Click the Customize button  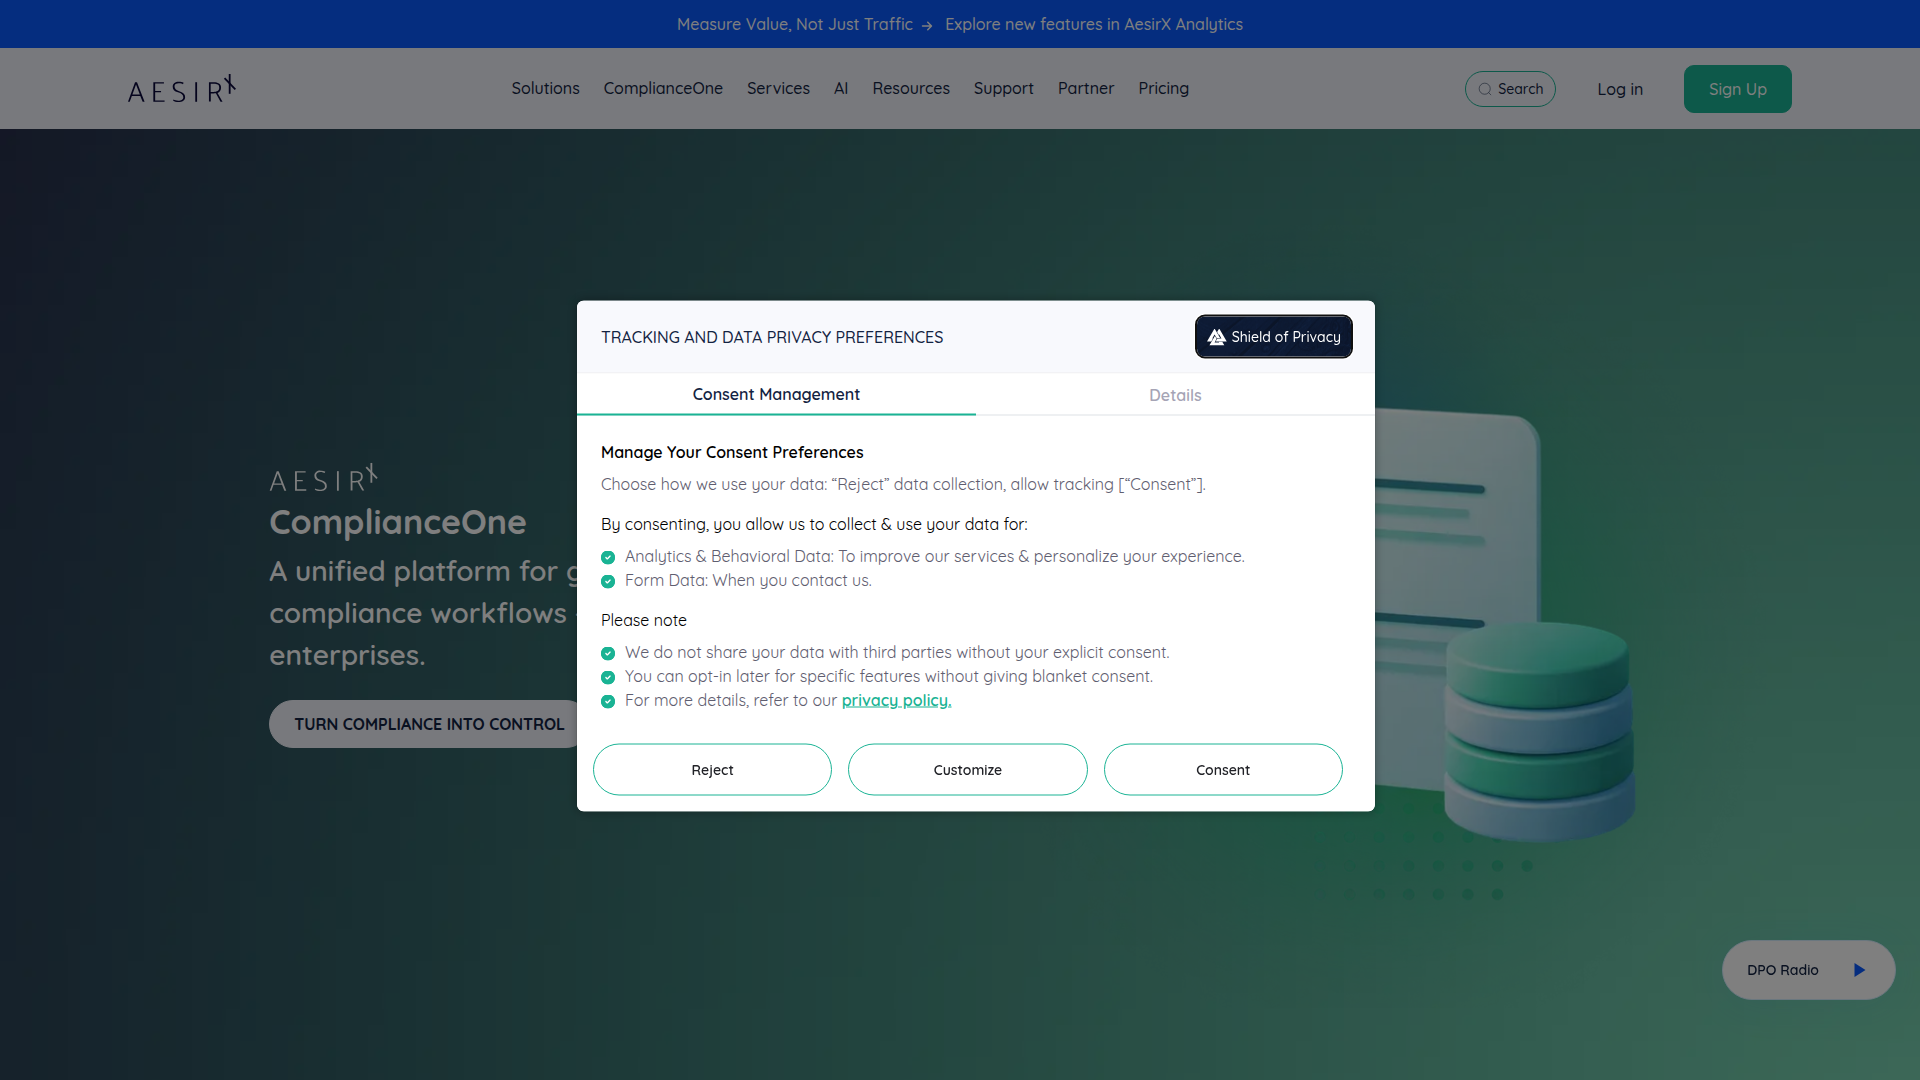point(967,770)
